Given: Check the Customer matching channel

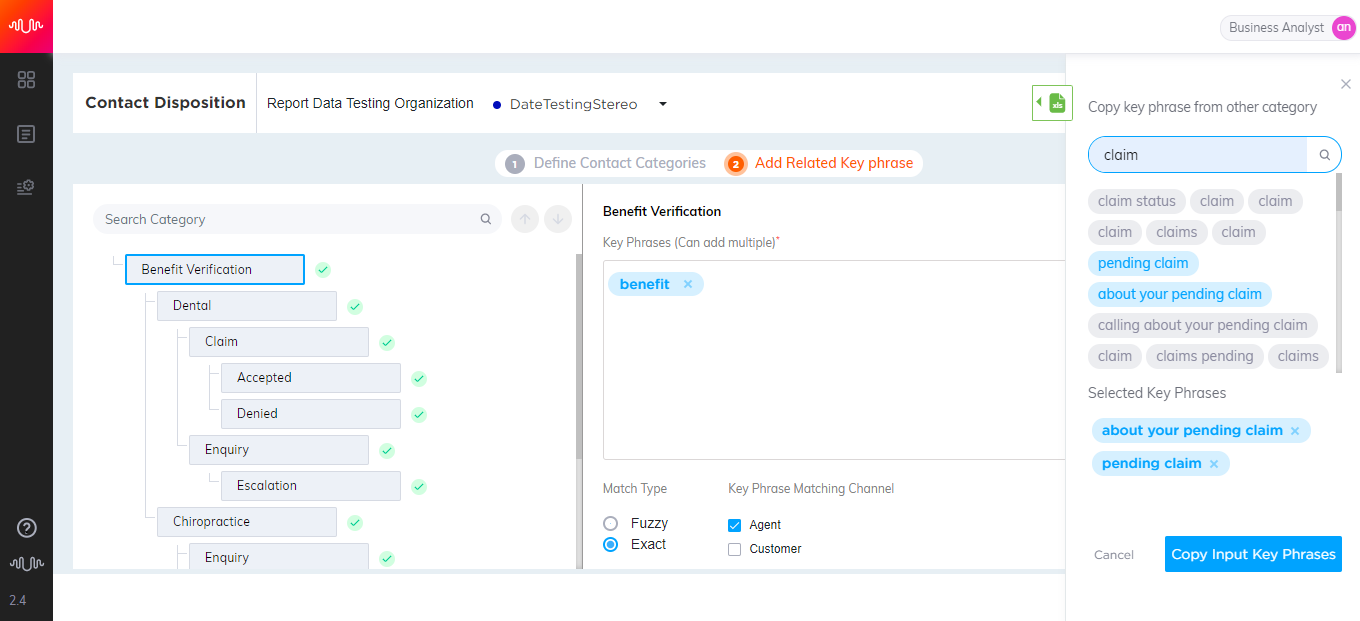Looking at the screenshot, I should (x=735, y=549).
